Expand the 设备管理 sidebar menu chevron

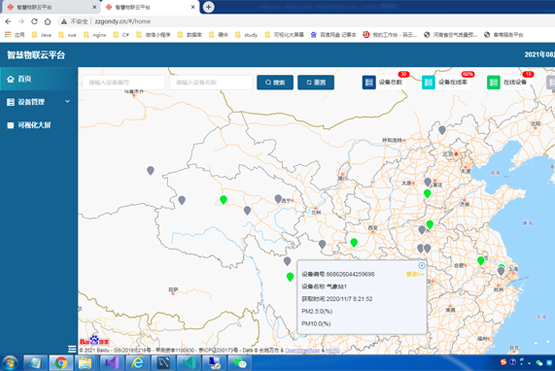(x=67, y=102)
